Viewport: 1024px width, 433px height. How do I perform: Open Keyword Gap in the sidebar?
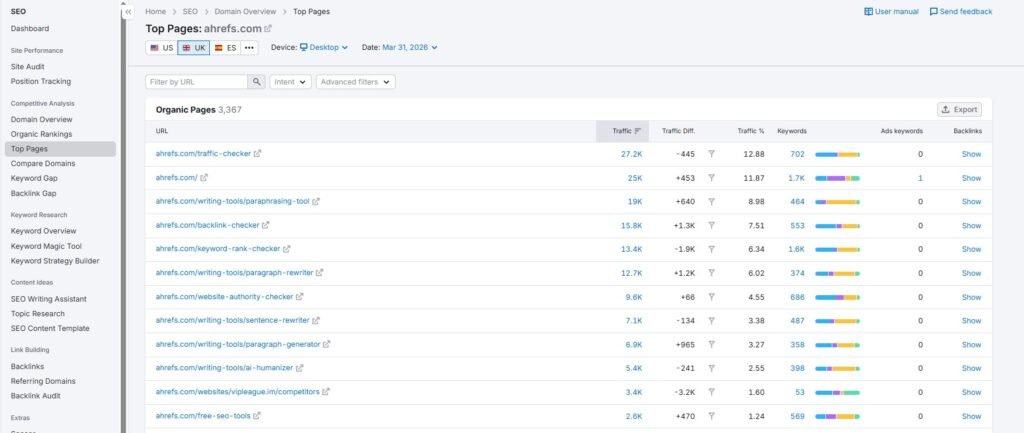[33, 178]
